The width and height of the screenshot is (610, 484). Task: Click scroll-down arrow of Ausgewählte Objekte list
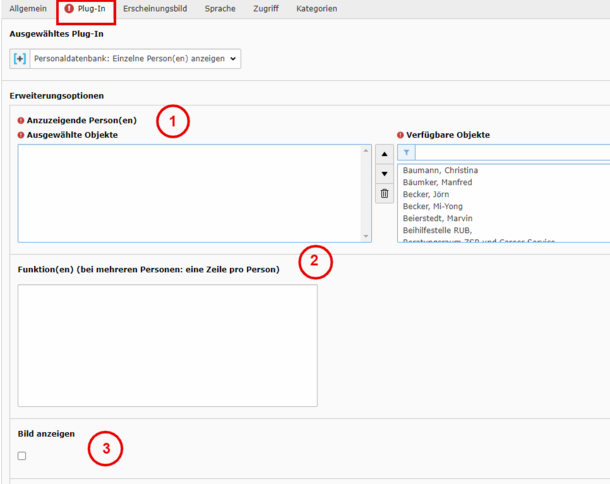[x=366, y=236]
